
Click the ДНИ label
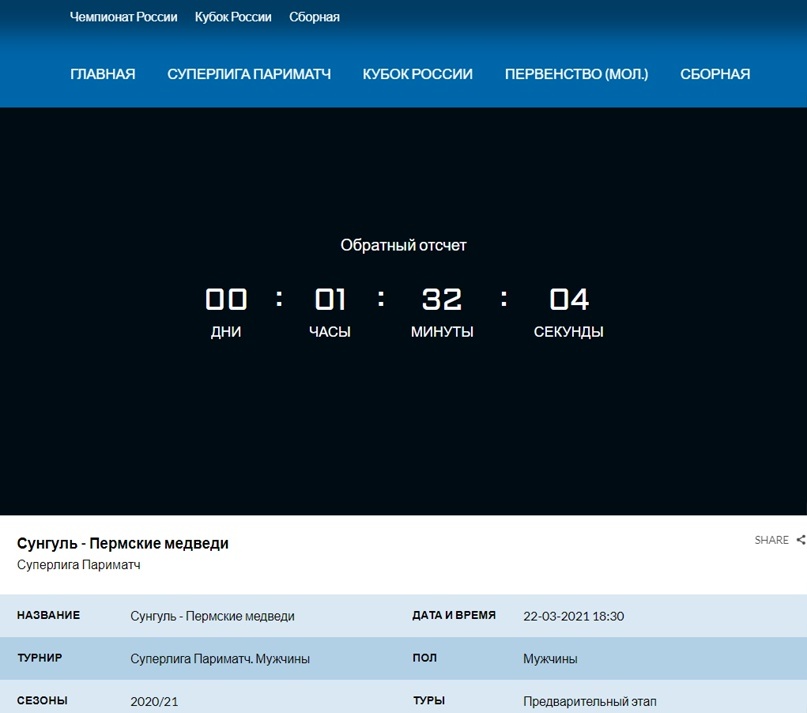(226, 332)
